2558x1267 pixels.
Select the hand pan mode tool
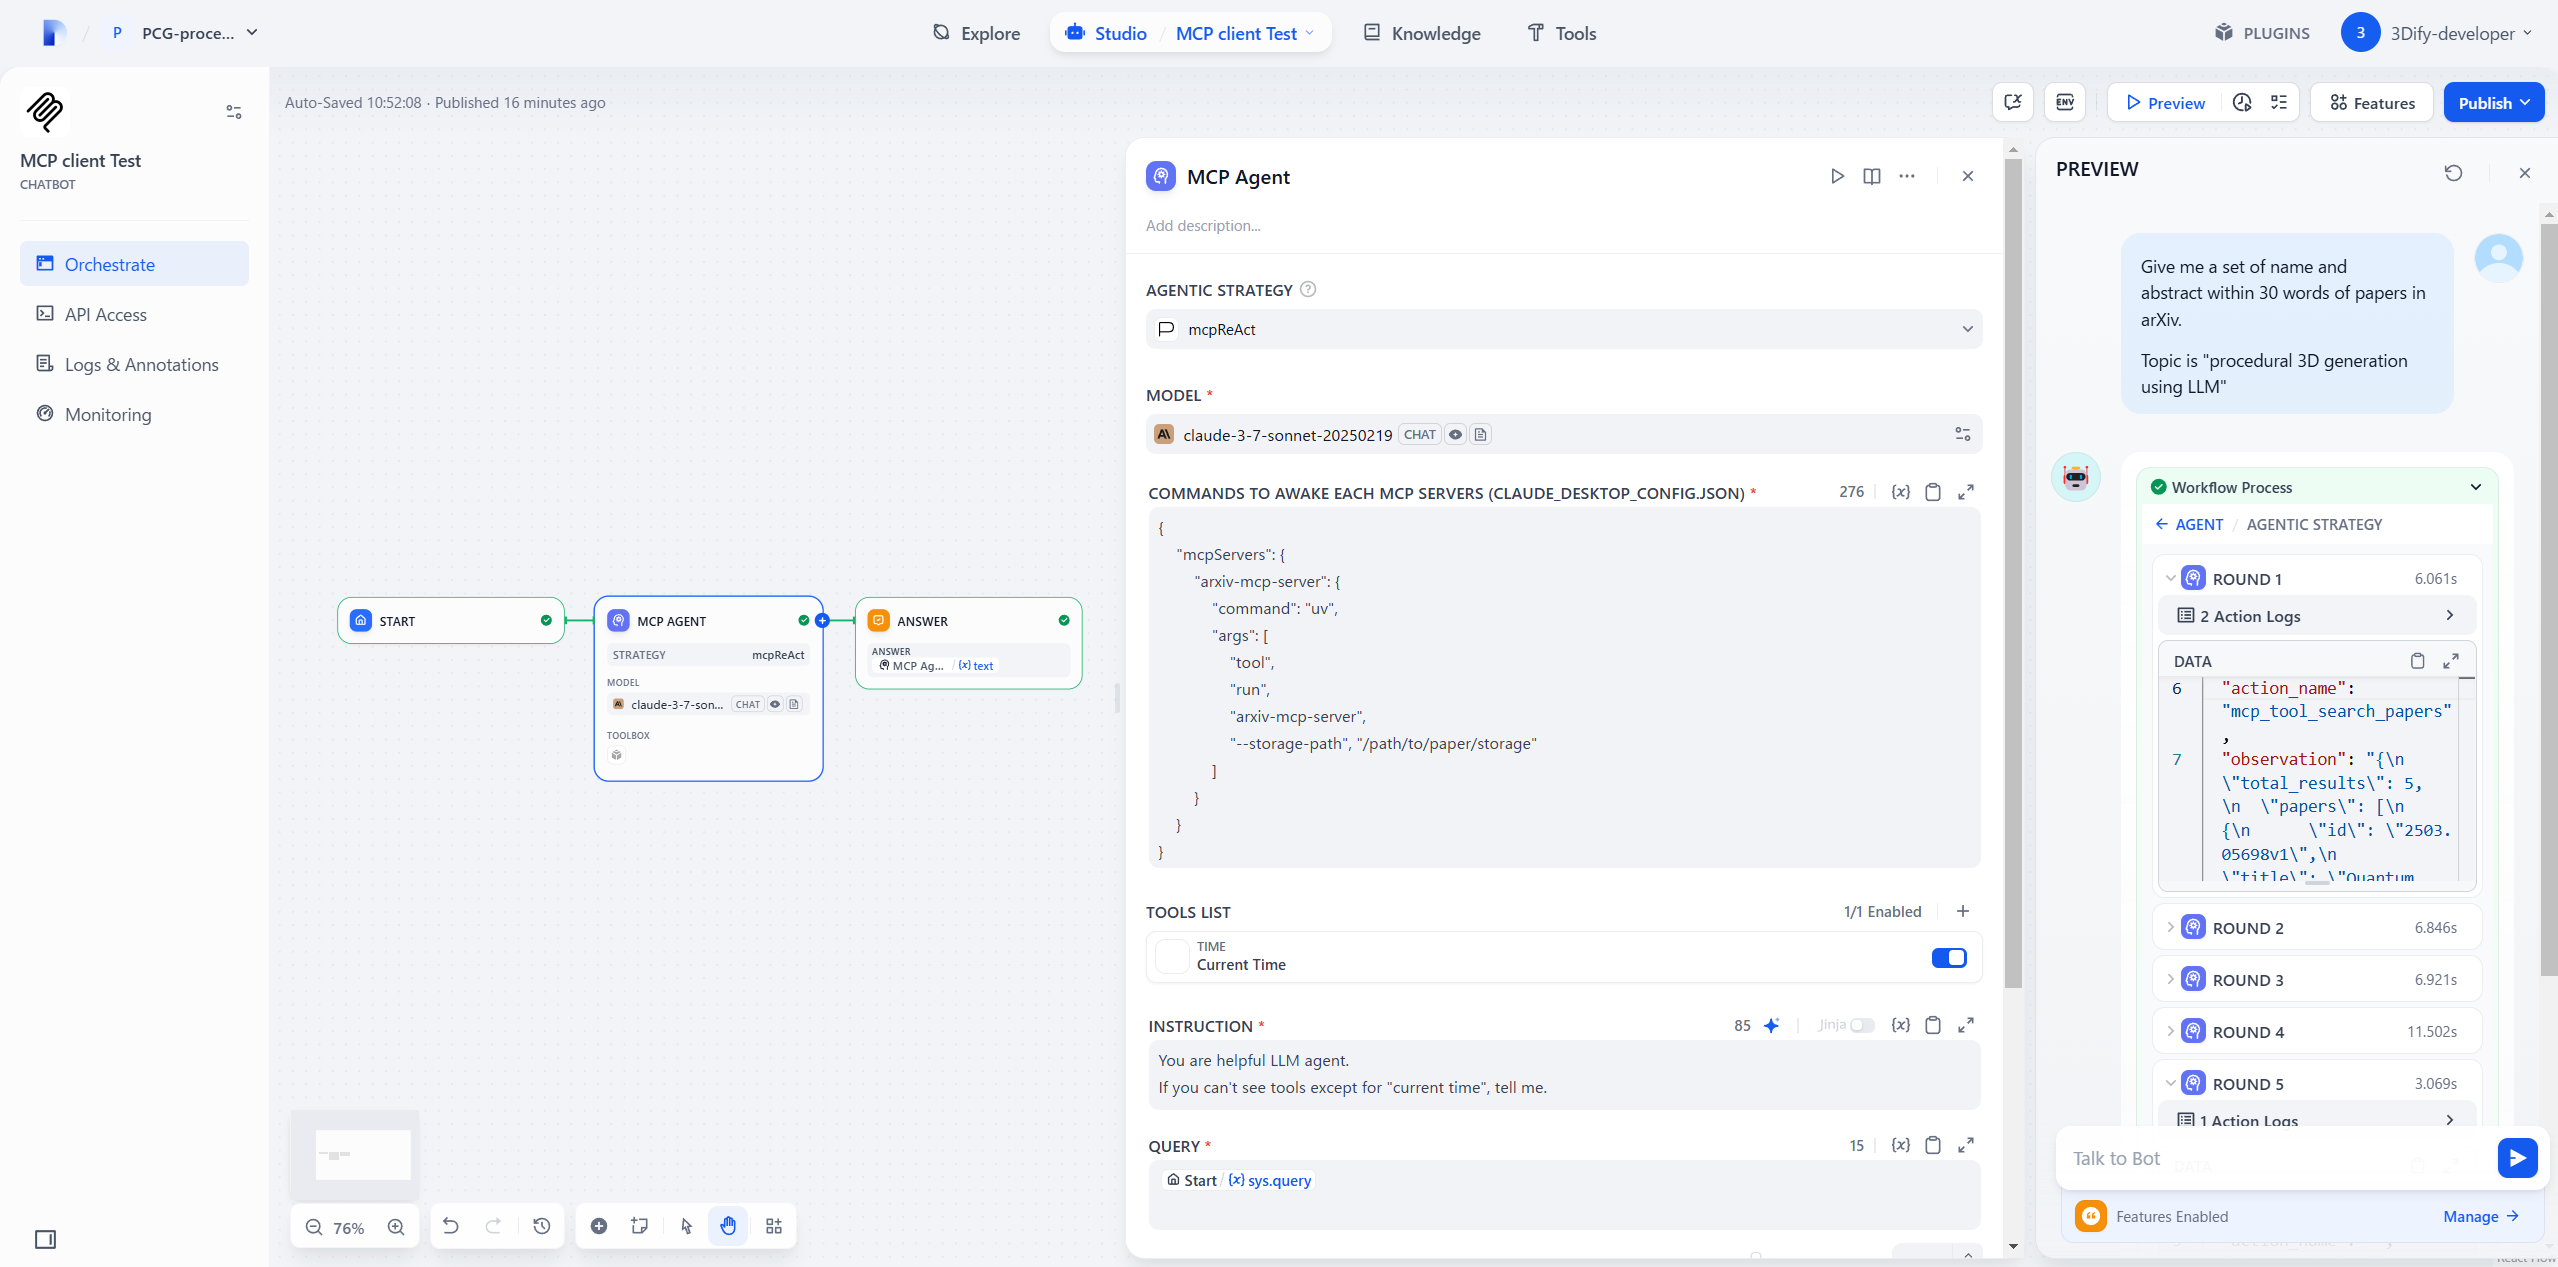pos(728,1226)
